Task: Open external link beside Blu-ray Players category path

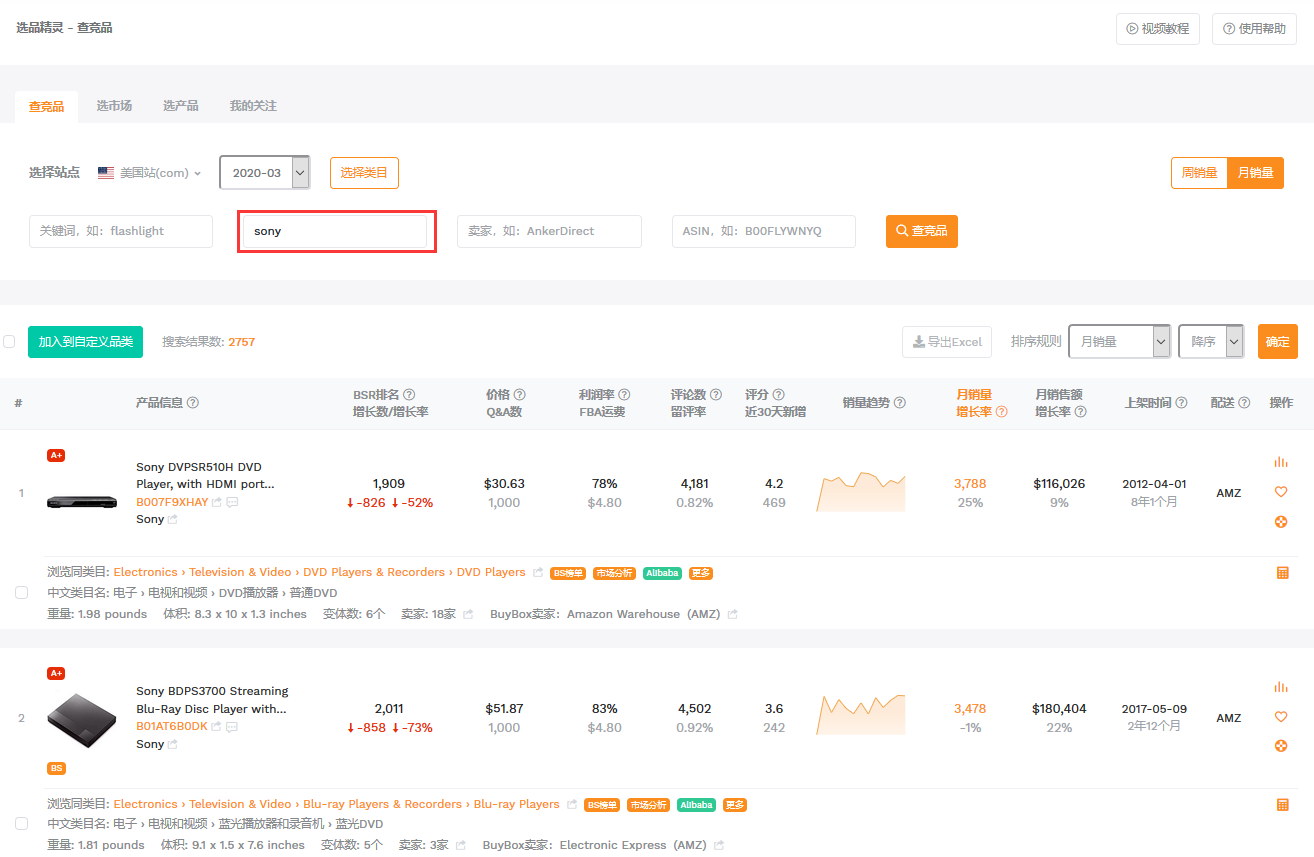Action: 572,805
